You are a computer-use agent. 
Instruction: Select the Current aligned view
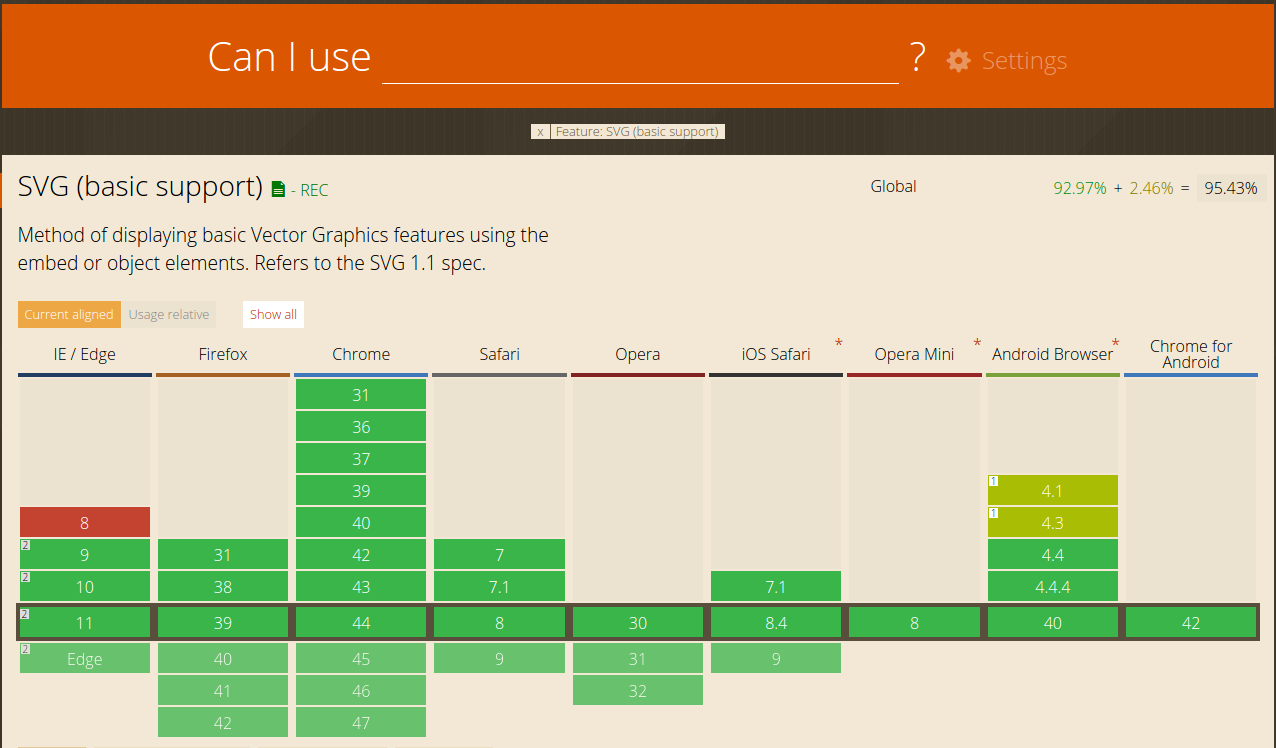[x=69, y=314]
